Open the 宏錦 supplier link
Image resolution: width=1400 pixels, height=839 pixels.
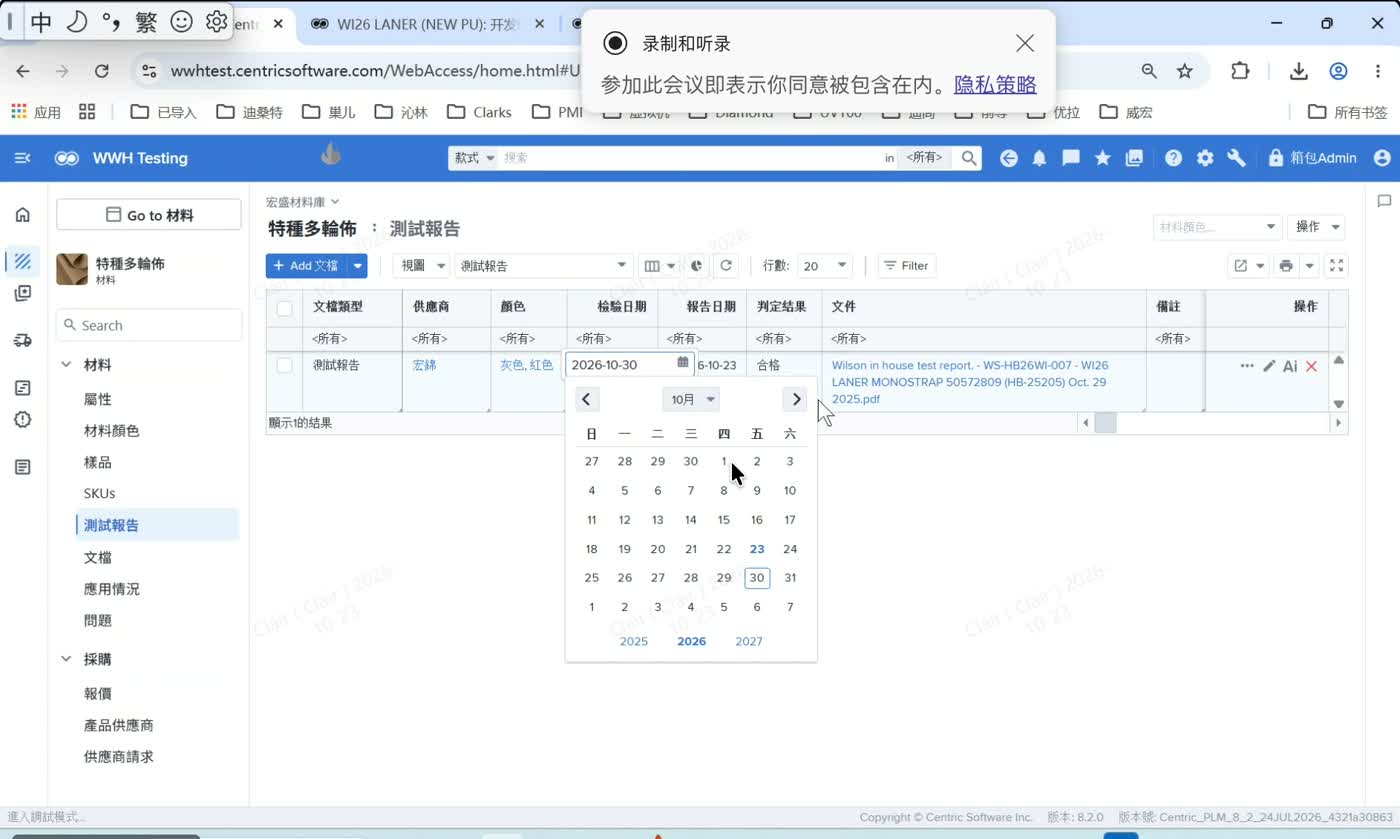[424, 365]
